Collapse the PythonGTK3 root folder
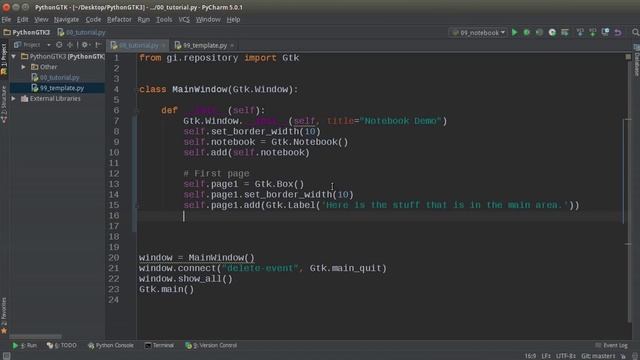This screenshot has height=360, width=640. (14, 56)
